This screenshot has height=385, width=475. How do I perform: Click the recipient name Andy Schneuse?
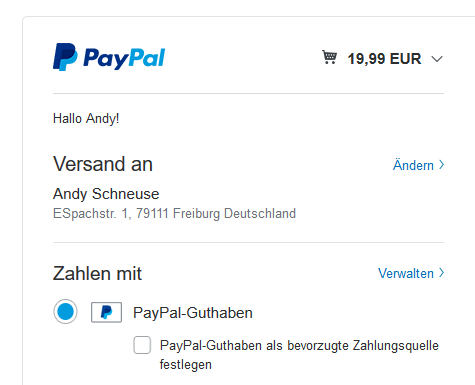[106, 194]
